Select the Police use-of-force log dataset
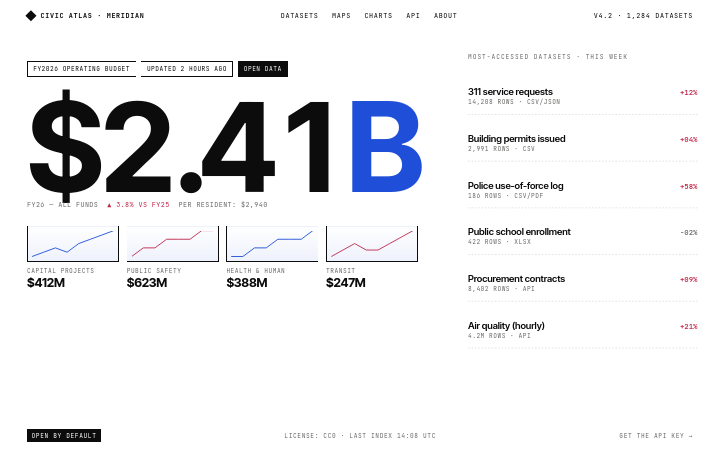 [583, 190]
